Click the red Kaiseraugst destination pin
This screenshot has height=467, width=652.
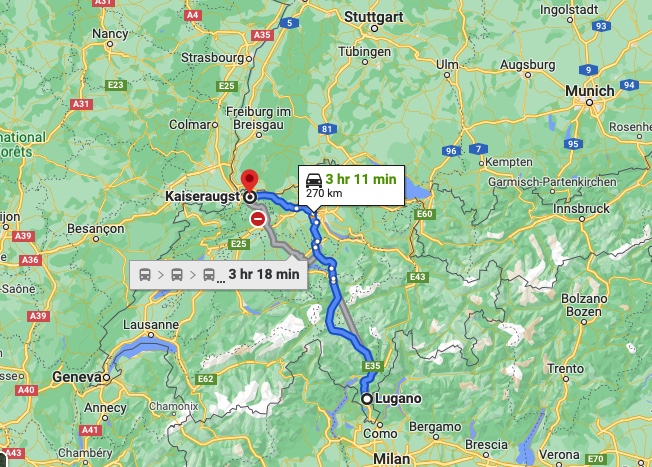(249, 181)
